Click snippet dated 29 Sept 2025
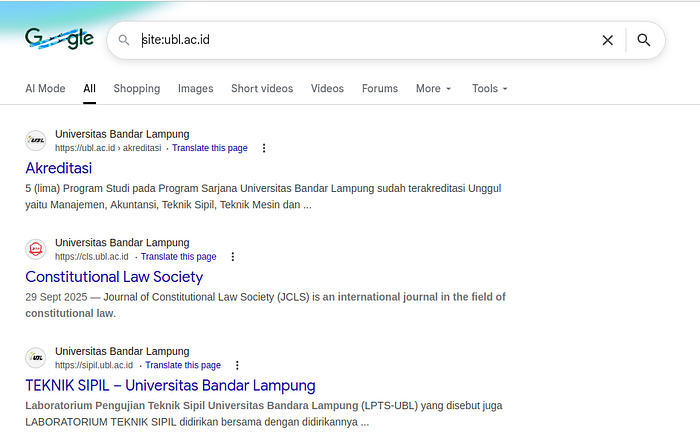Image resolution: width=700 pixels, height=439 pixels. [266, 305]
